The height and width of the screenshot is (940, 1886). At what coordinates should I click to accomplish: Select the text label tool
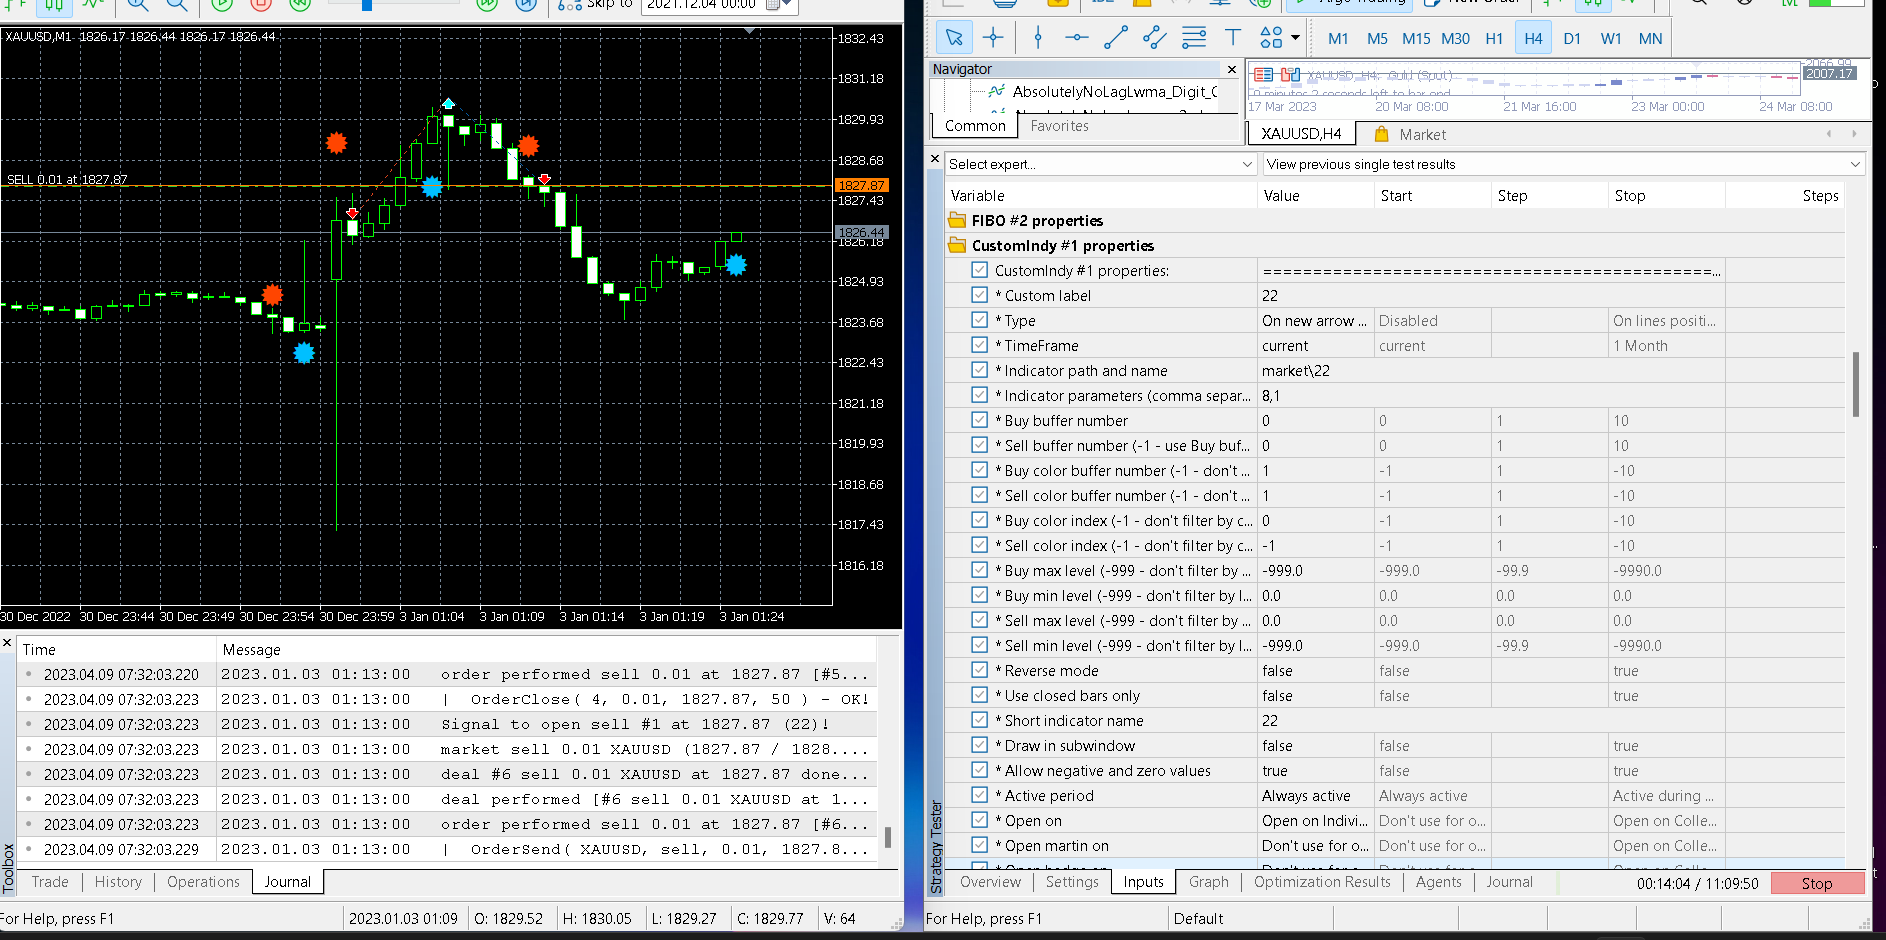[1233, 38]
